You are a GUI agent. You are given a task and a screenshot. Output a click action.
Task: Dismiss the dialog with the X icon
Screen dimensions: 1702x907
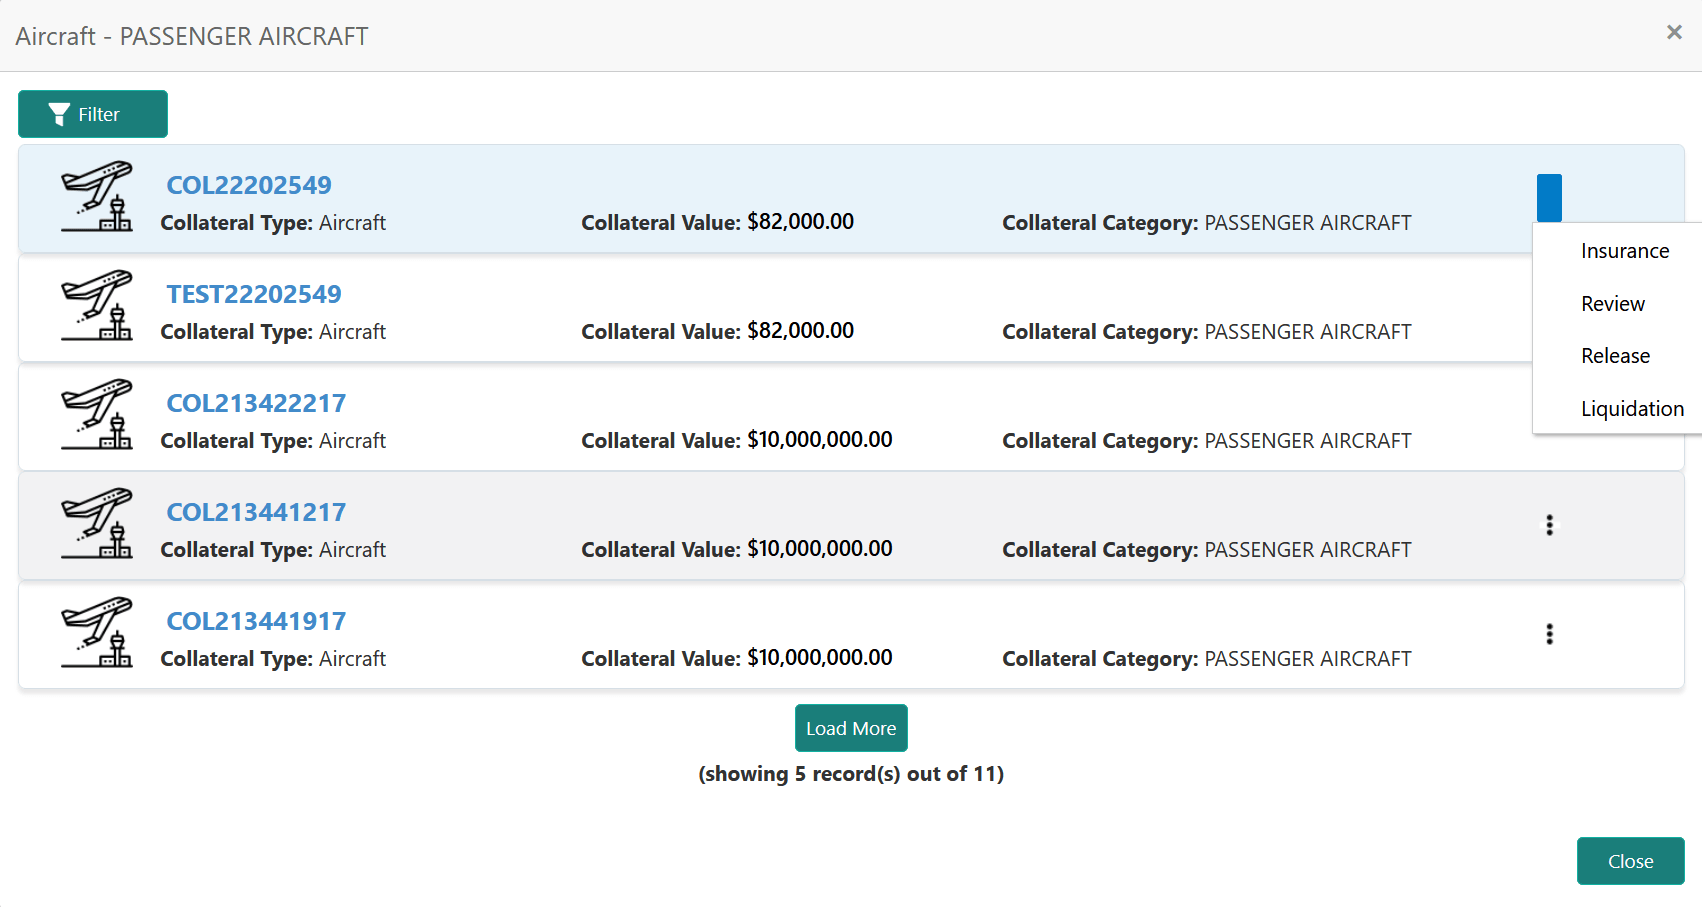(x=1674, y=33)
